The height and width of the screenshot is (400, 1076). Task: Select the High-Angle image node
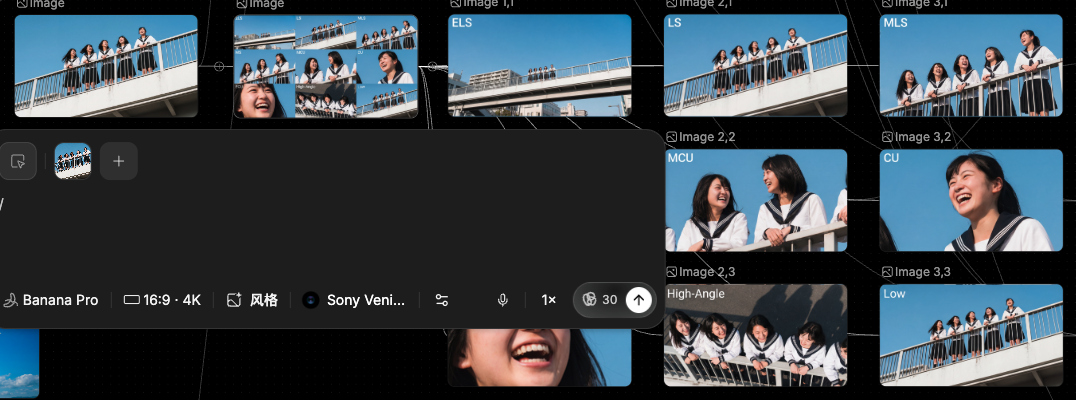(755, 335)
